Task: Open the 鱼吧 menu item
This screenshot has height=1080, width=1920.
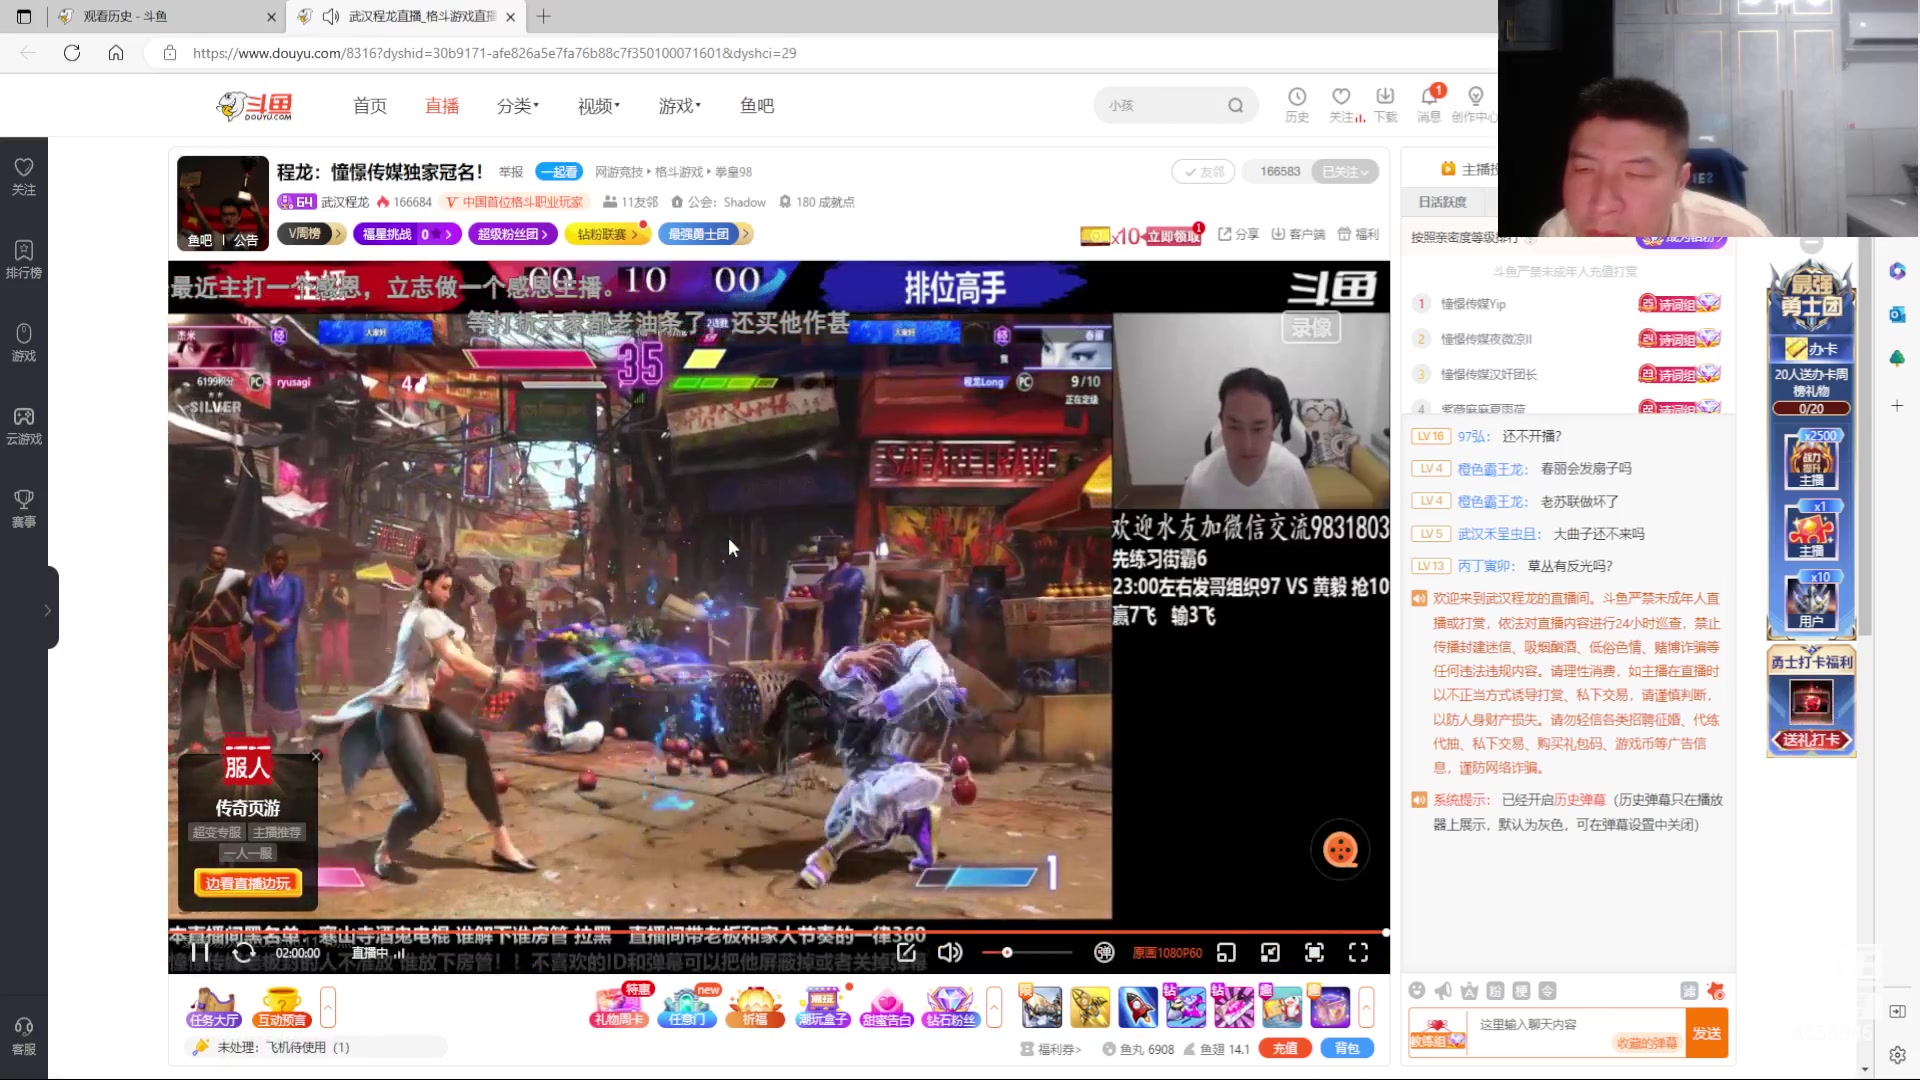Action: (x=757, y=105)
